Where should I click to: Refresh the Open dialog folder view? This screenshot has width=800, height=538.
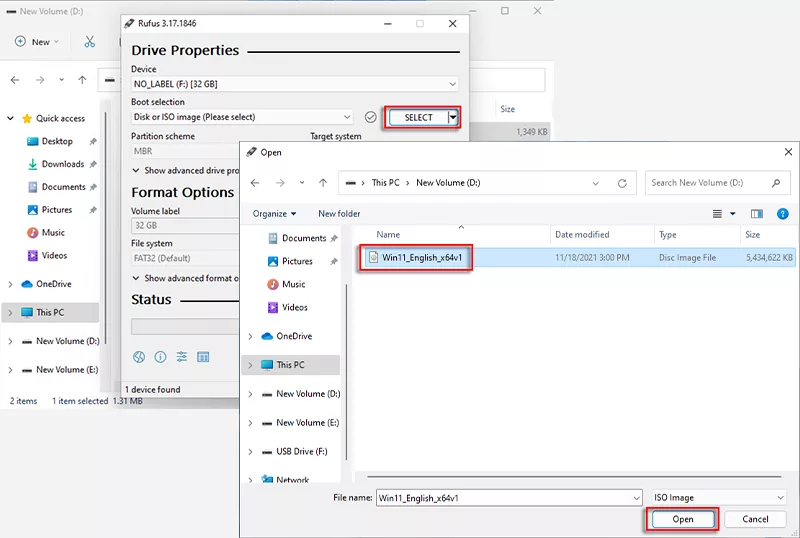[622, 183]
